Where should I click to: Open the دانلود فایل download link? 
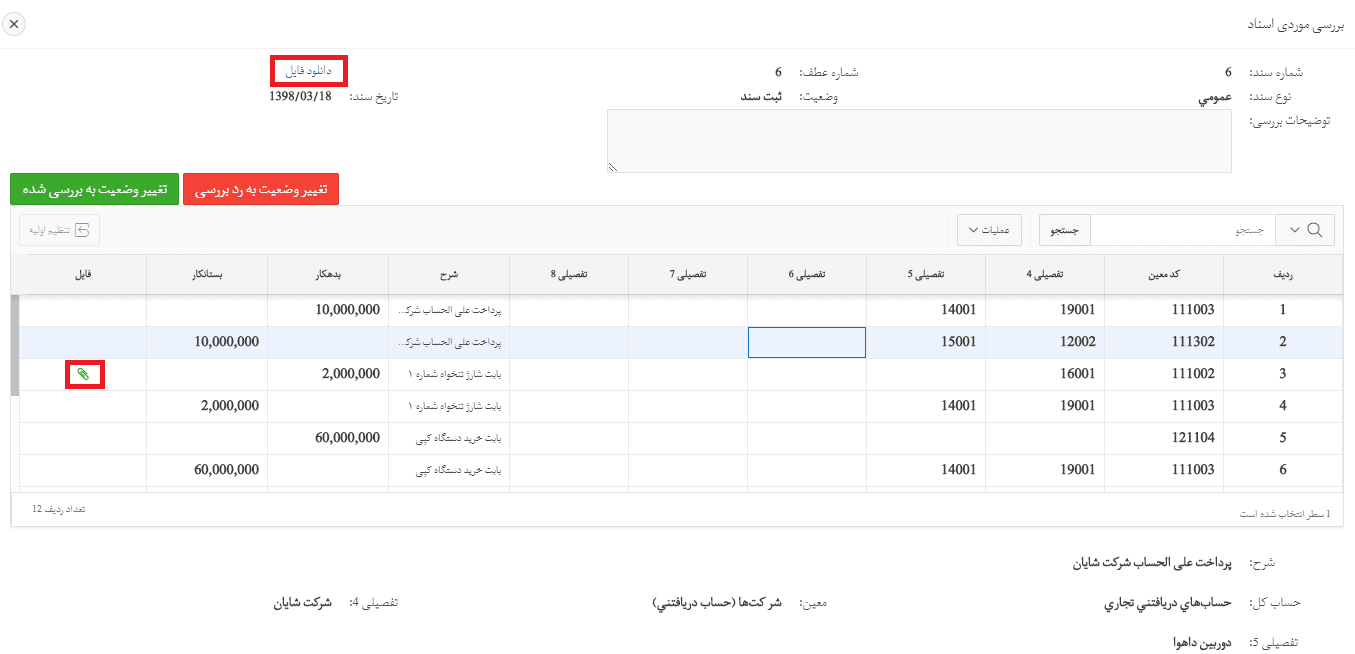[x=308, y=70]
